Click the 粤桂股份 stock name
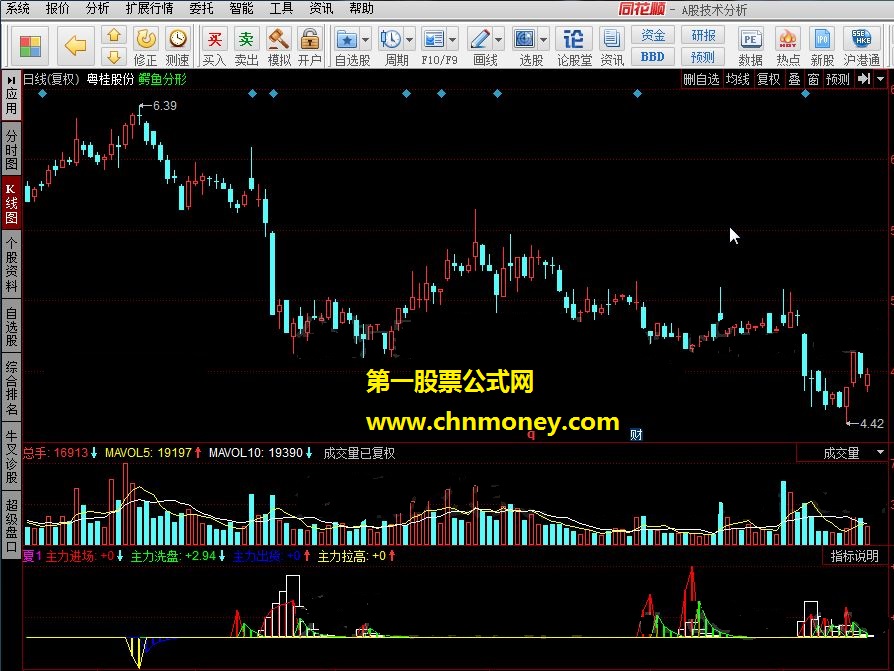Screen dimensions: 894x671 111,79
